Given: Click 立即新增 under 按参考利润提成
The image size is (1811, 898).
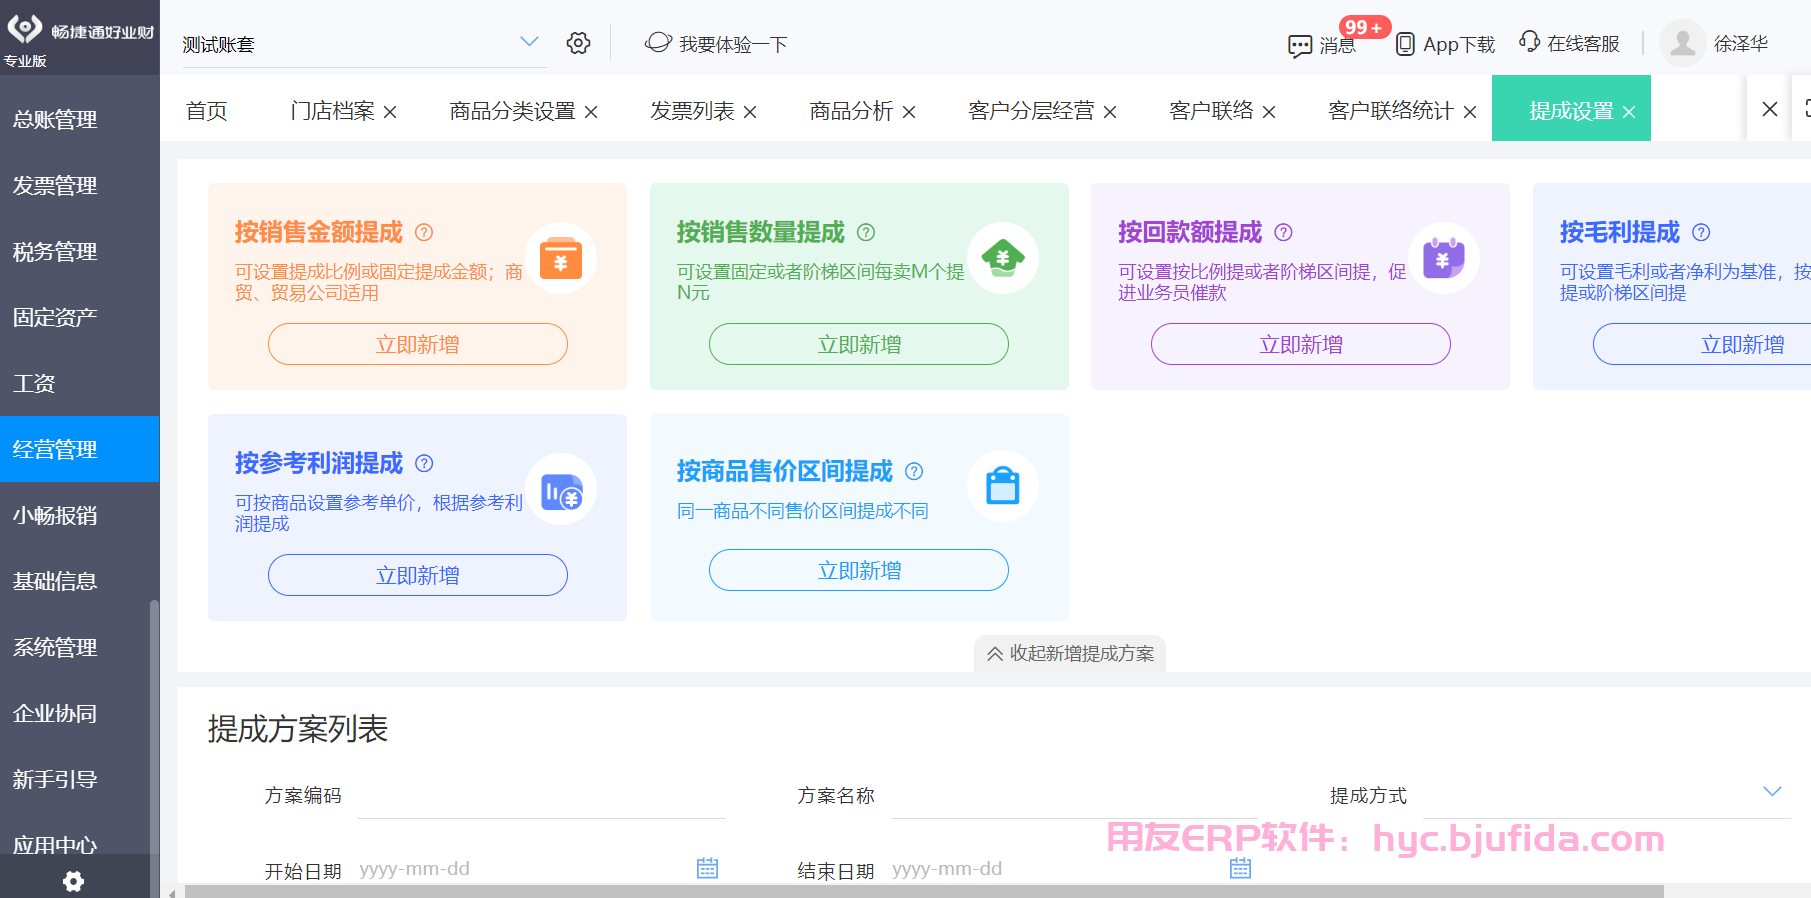Looking at the screenshot, I should (x=418, y=575).
